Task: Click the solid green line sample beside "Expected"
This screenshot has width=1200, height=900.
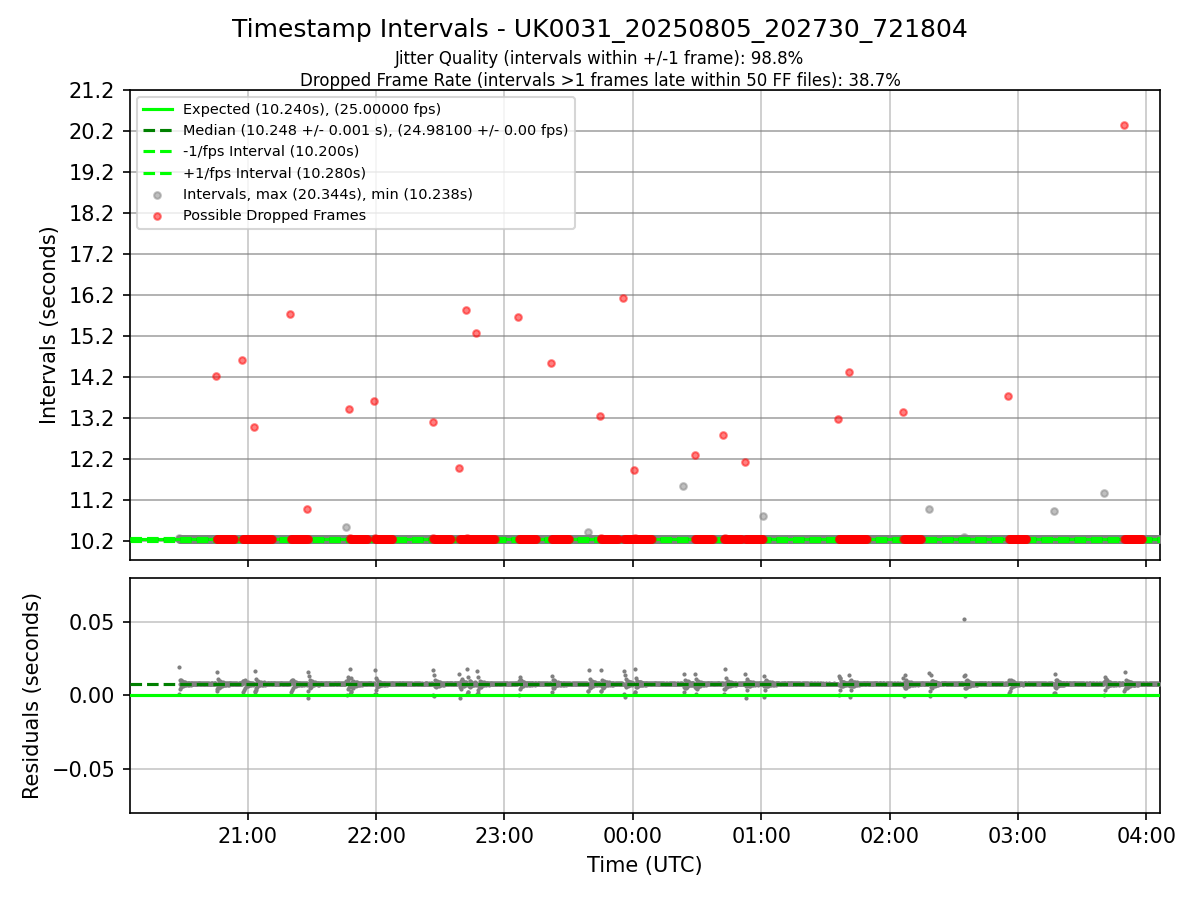Action: click(157, 109)
